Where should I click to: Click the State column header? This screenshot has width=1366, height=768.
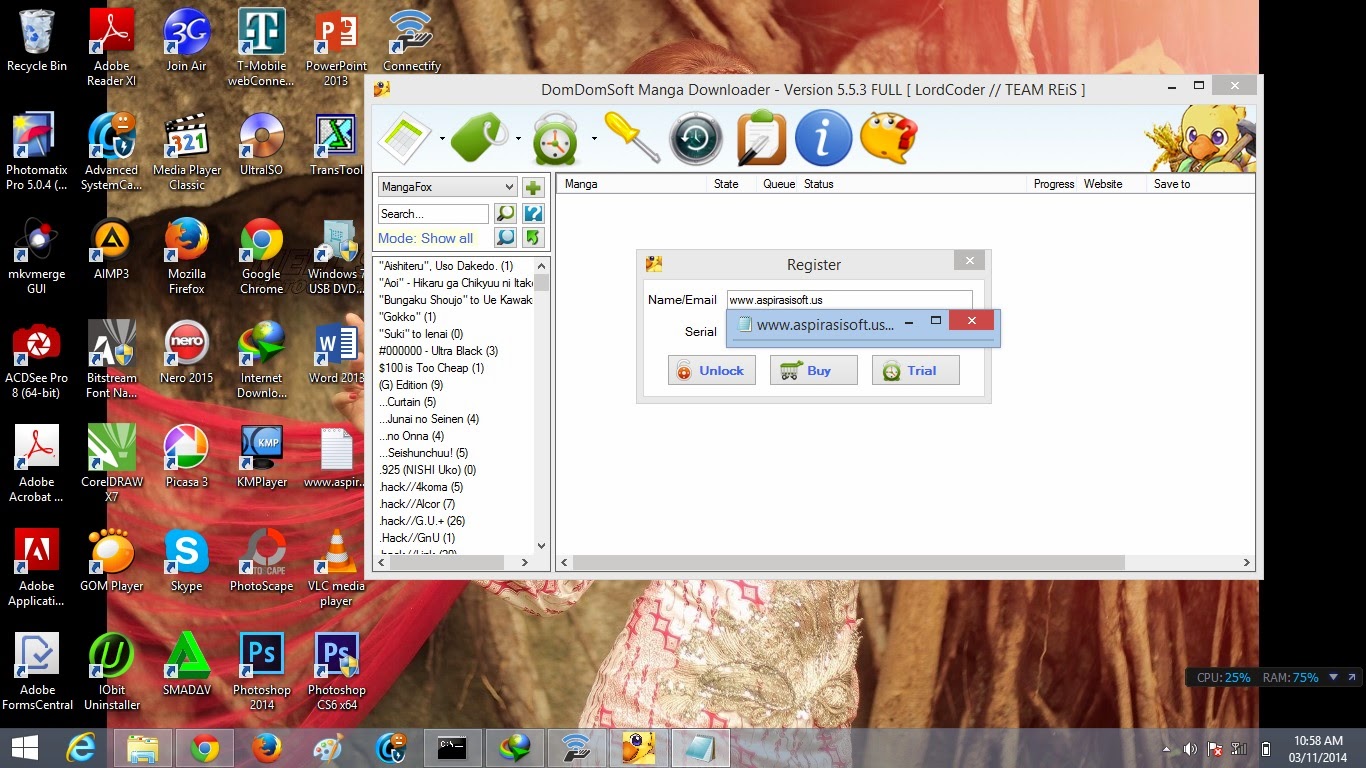point(731,184)
